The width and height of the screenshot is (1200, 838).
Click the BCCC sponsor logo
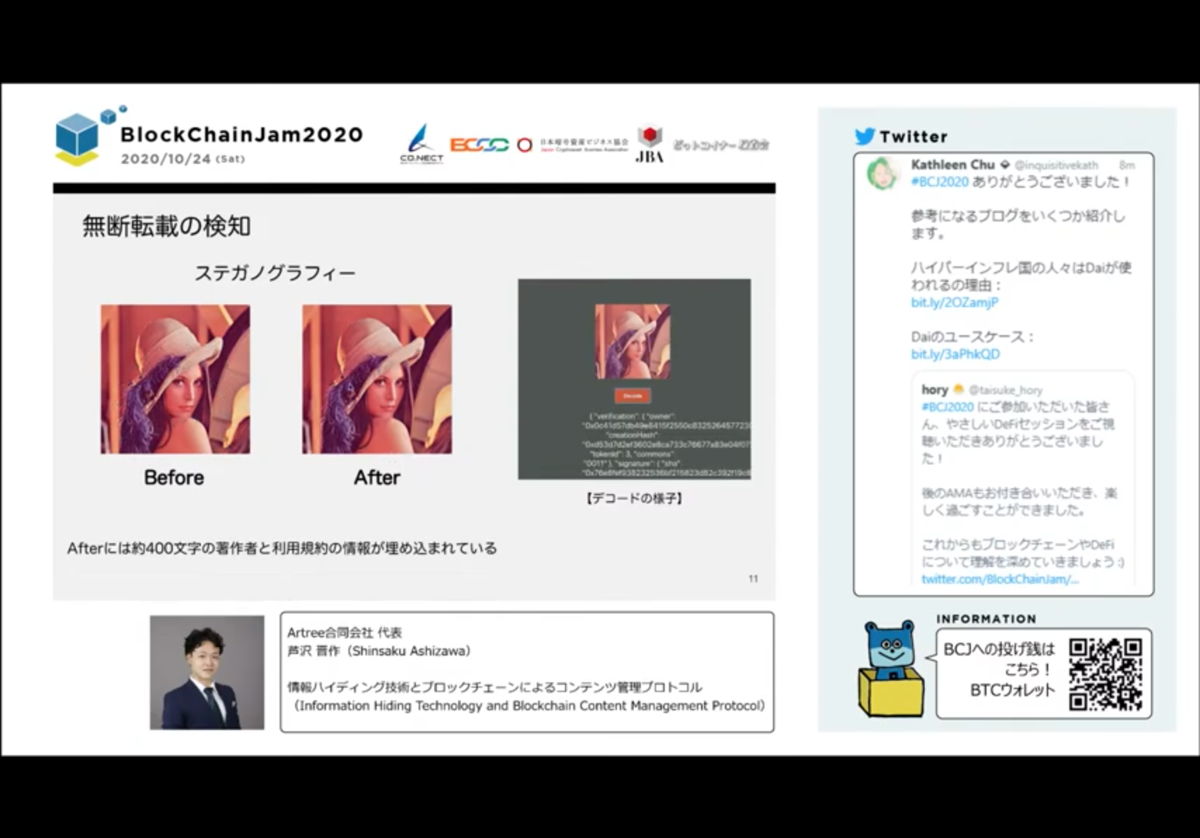pos(479,145)
